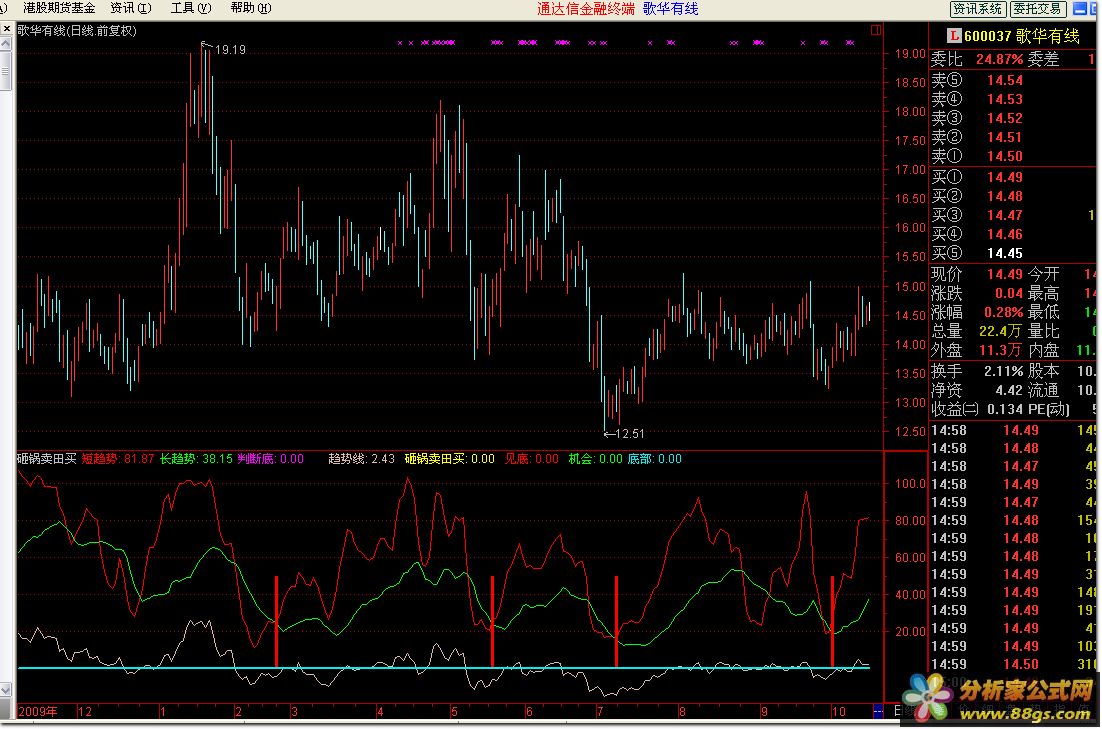
Task: Click the 2009年 label on the time axis
Action: coord(38,711)
